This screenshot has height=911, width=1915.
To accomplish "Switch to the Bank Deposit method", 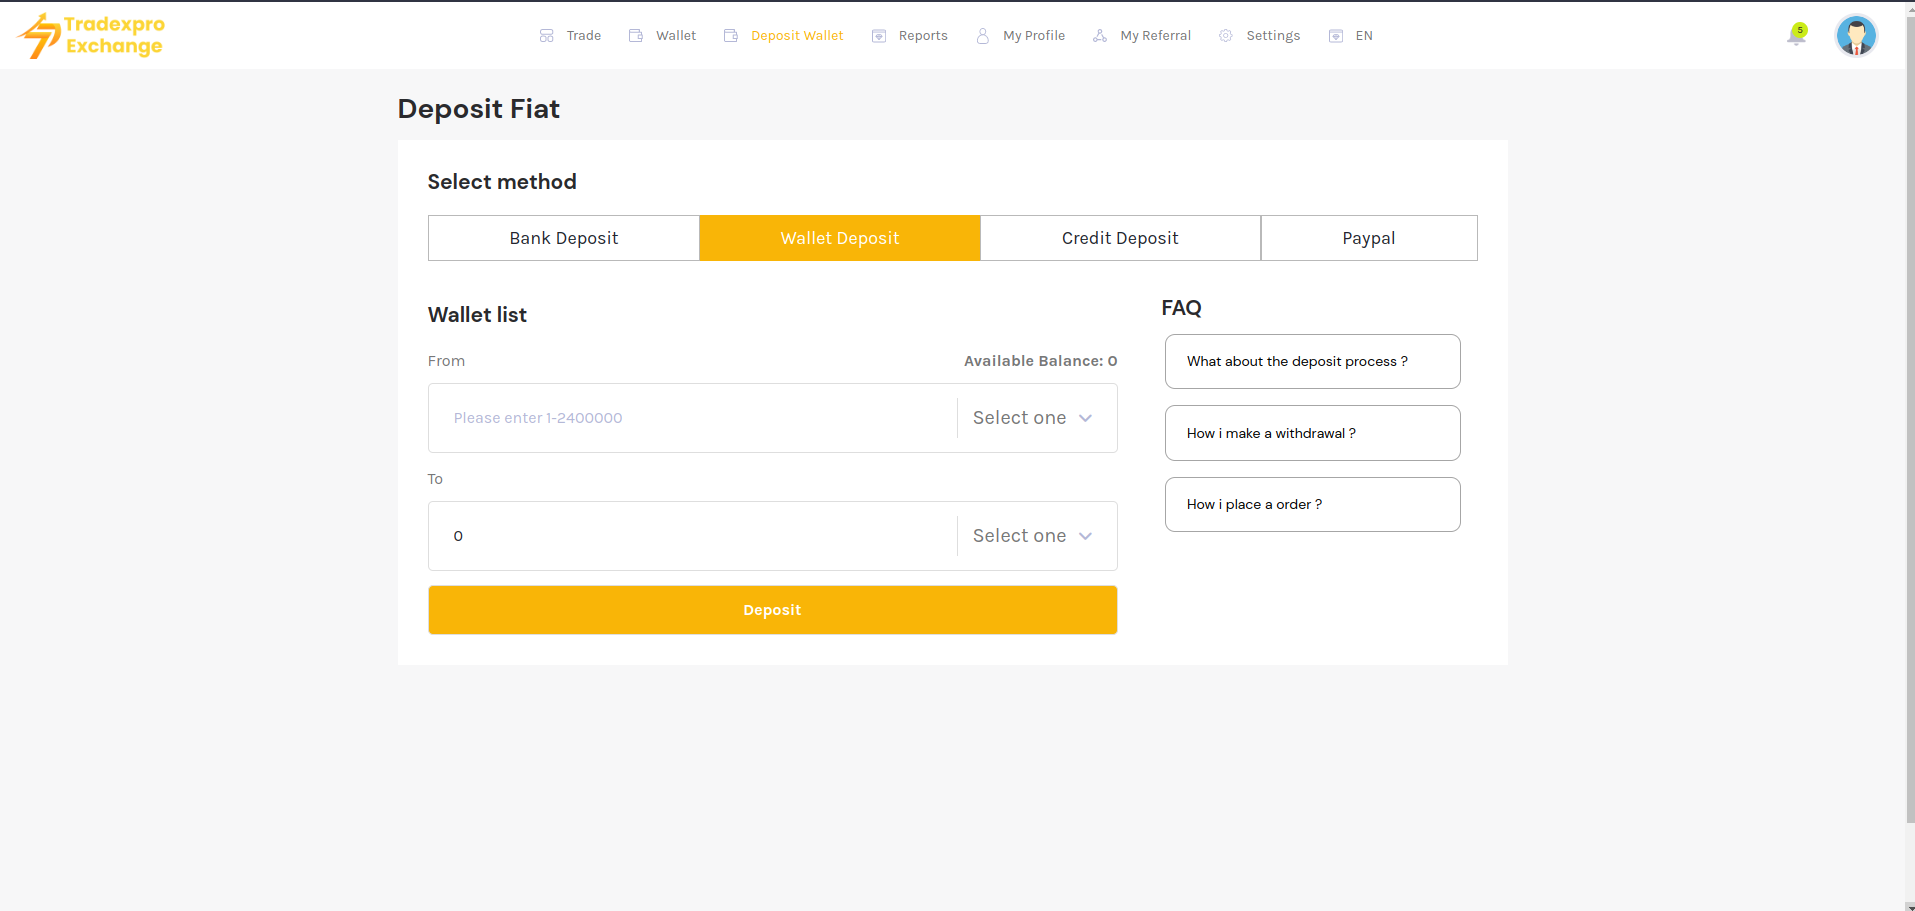I will tap(563, 238).
